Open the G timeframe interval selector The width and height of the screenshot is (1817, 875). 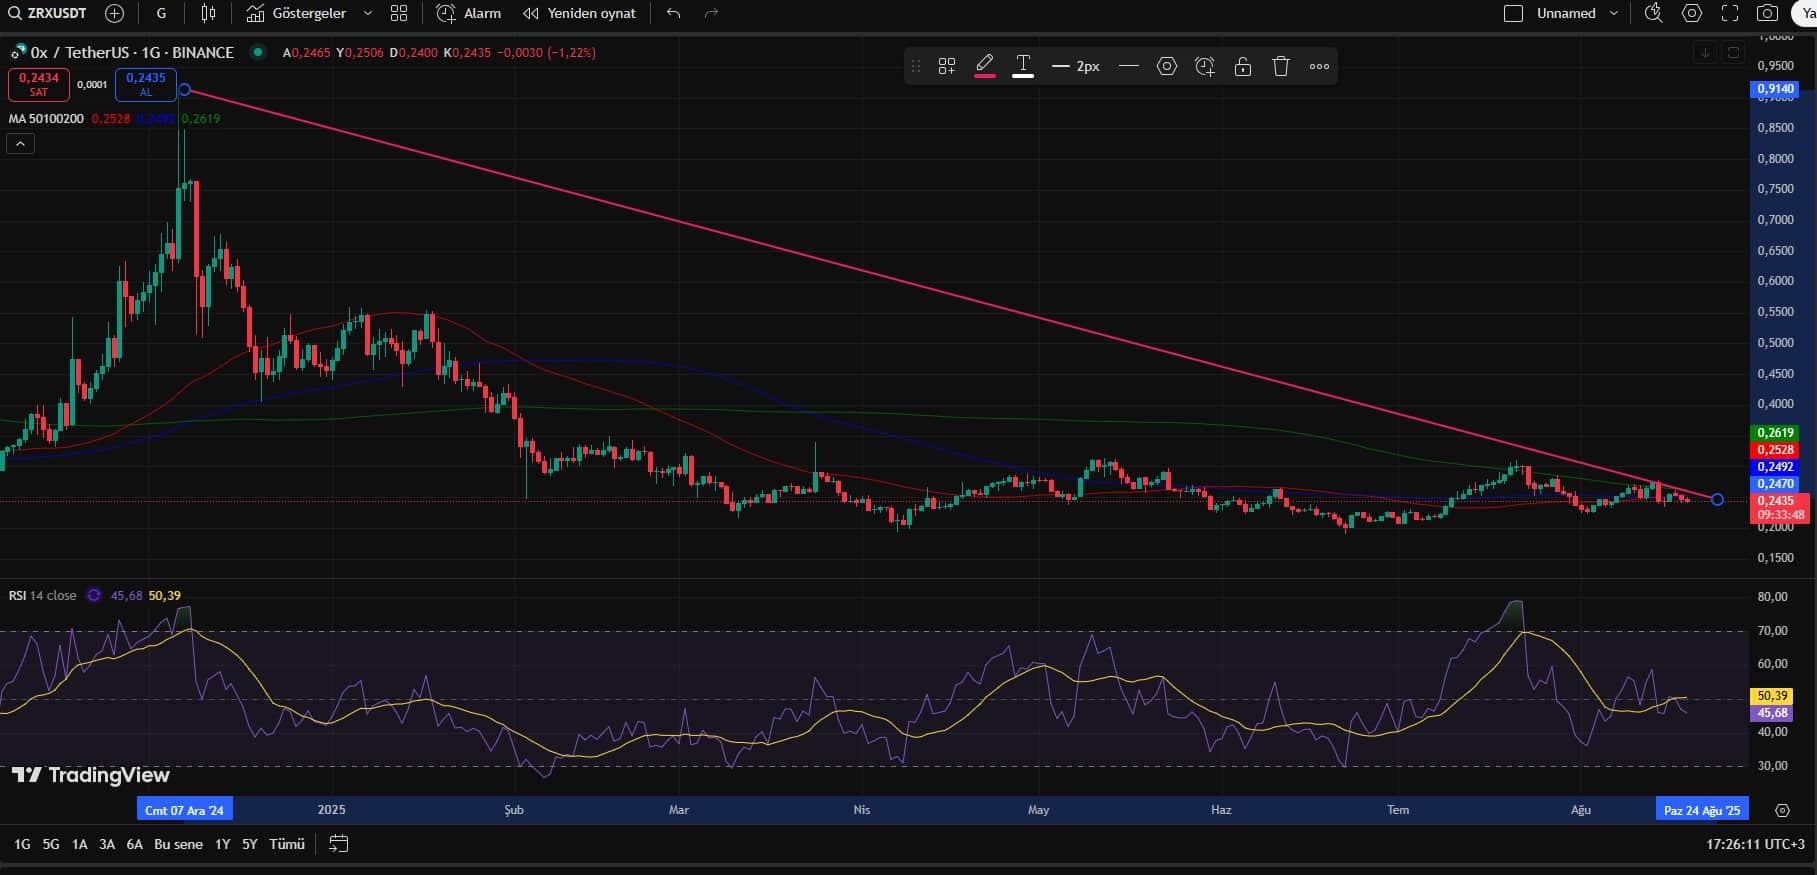pyautogui.click(x=162, y=13)
